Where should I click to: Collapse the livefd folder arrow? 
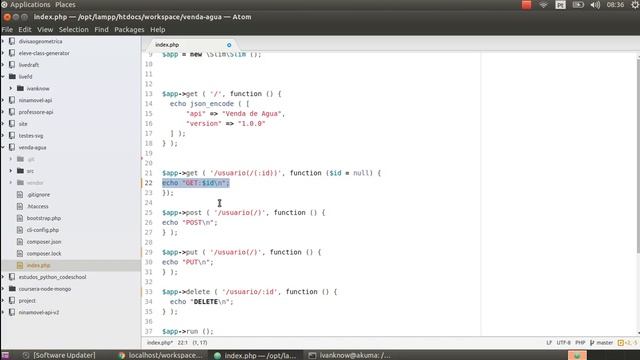pyautogui.click(x=3, y=76)
